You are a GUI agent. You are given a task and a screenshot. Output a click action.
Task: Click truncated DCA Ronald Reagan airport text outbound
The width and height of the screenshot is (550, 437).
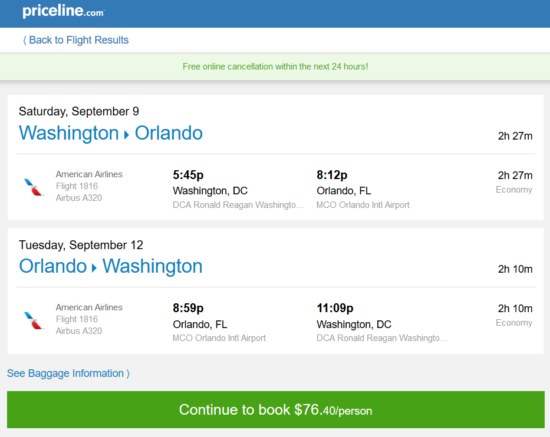click(x=238, y=205)
